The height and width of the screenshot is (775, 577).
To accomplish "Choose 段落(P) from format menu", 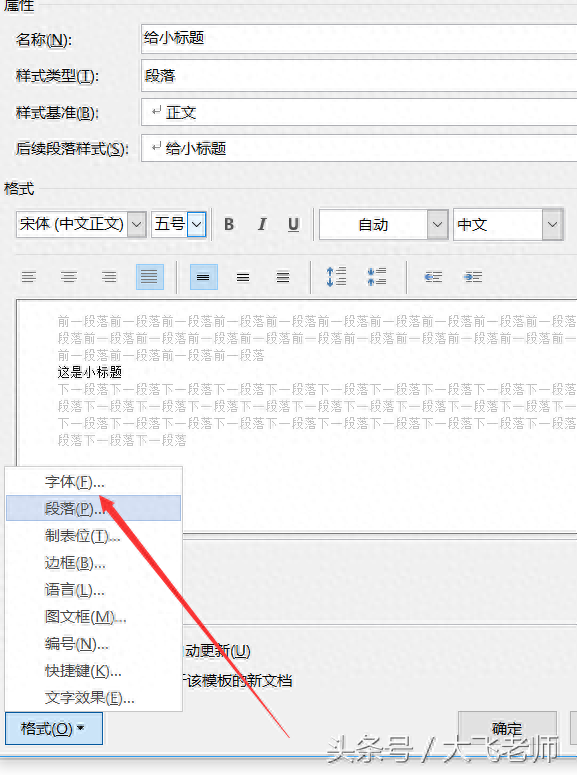I will click(x=93, y=509).
